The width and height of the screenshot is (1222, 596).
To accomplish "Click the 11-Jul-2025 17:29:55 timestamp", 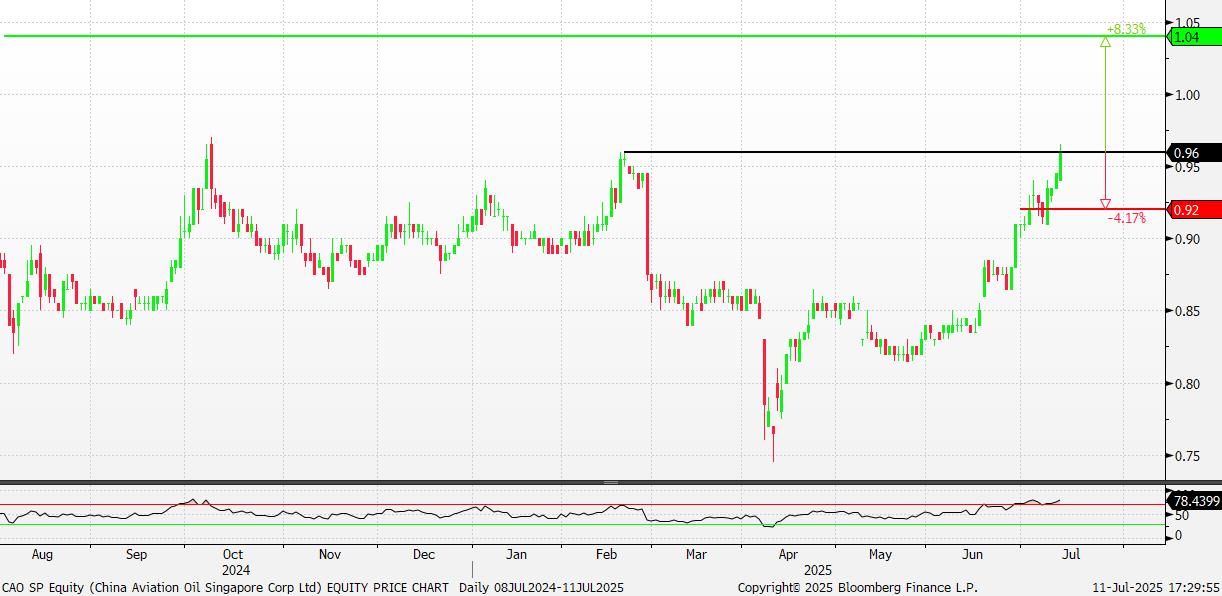I will [x=1154, y=588].
